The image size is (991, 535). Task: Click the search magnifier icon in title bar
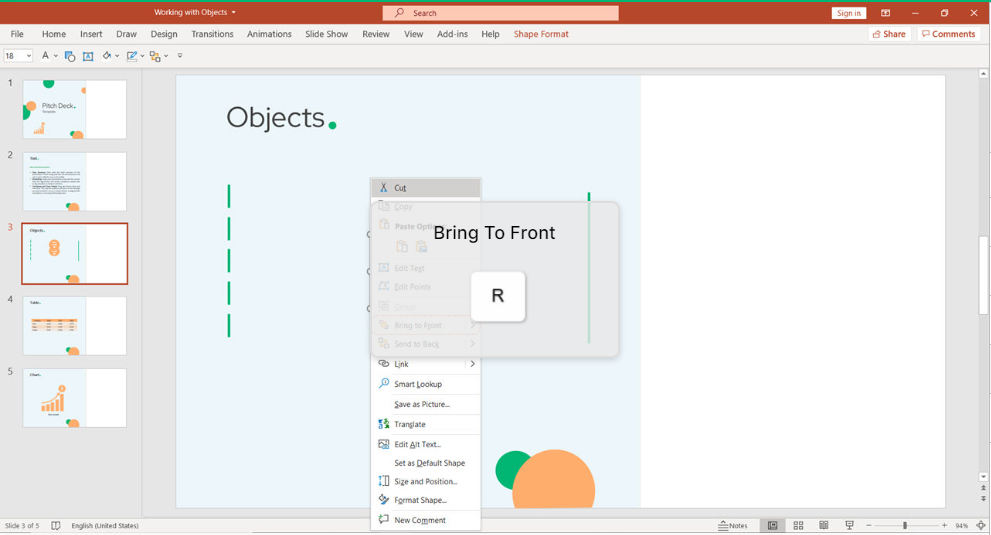pyautogui.click(x=399, y=13)
